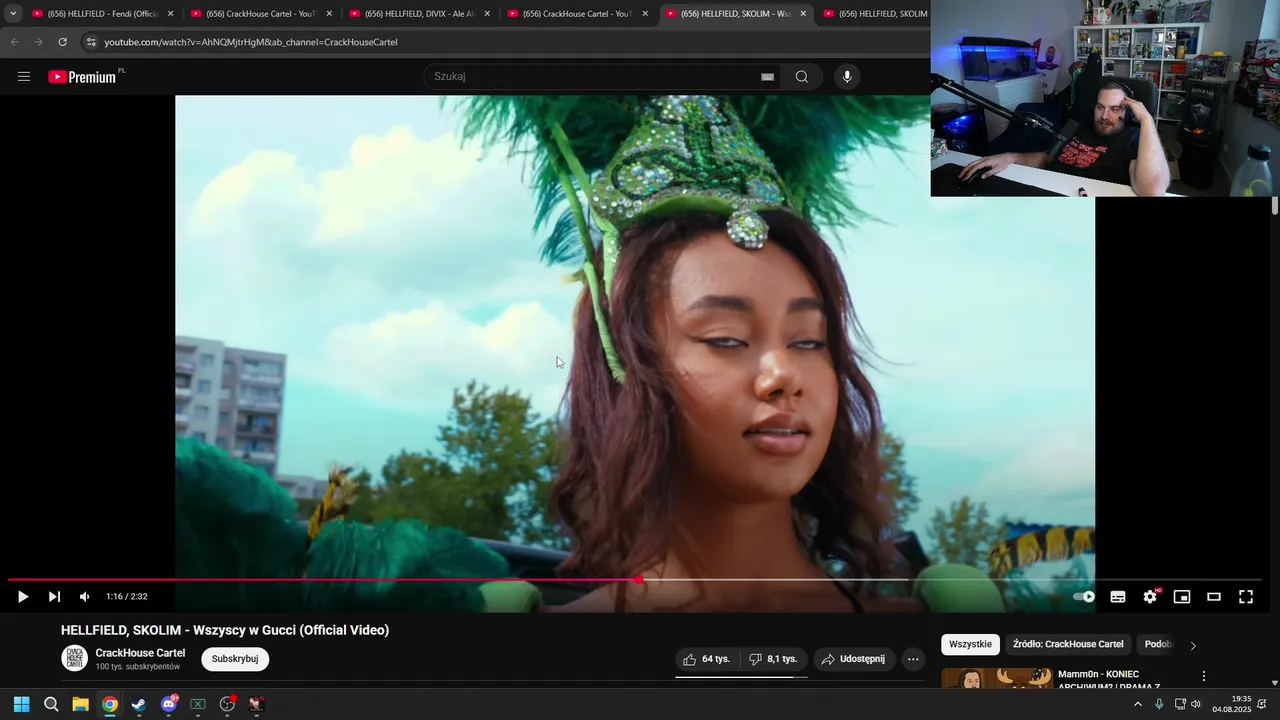Switch to theater mode
This screenshot has height=720, width=1280.
[x=1214, y=597]
